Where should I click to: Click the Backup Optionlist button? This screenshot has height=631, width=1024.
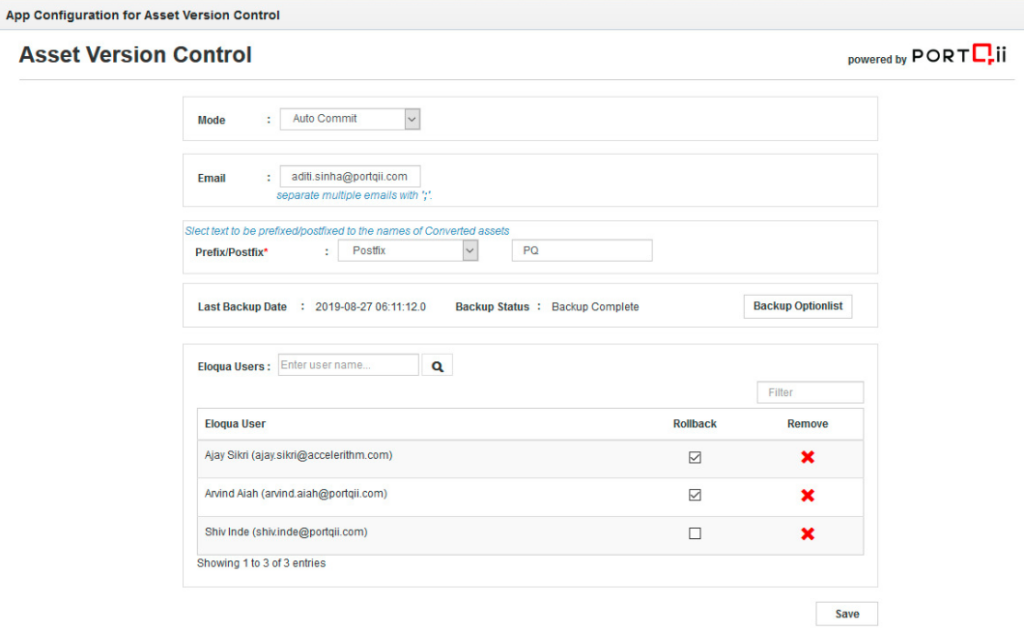tap(797, 306)
